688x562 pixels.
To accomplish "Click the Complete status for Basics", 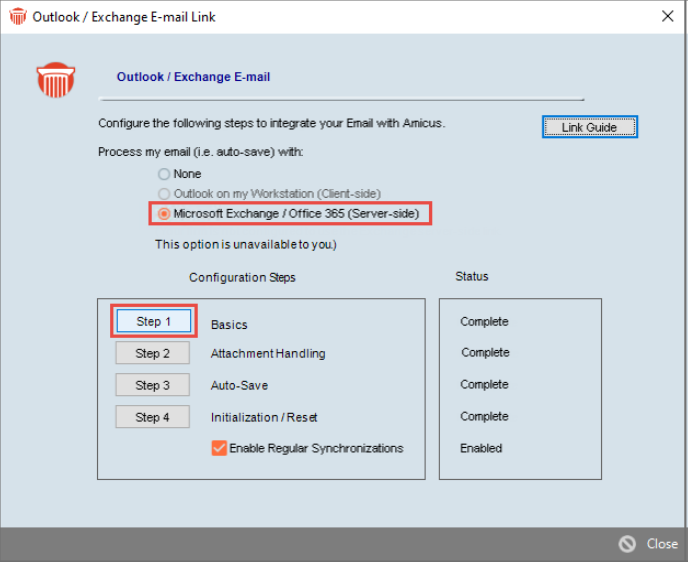I will pos(484,322).
